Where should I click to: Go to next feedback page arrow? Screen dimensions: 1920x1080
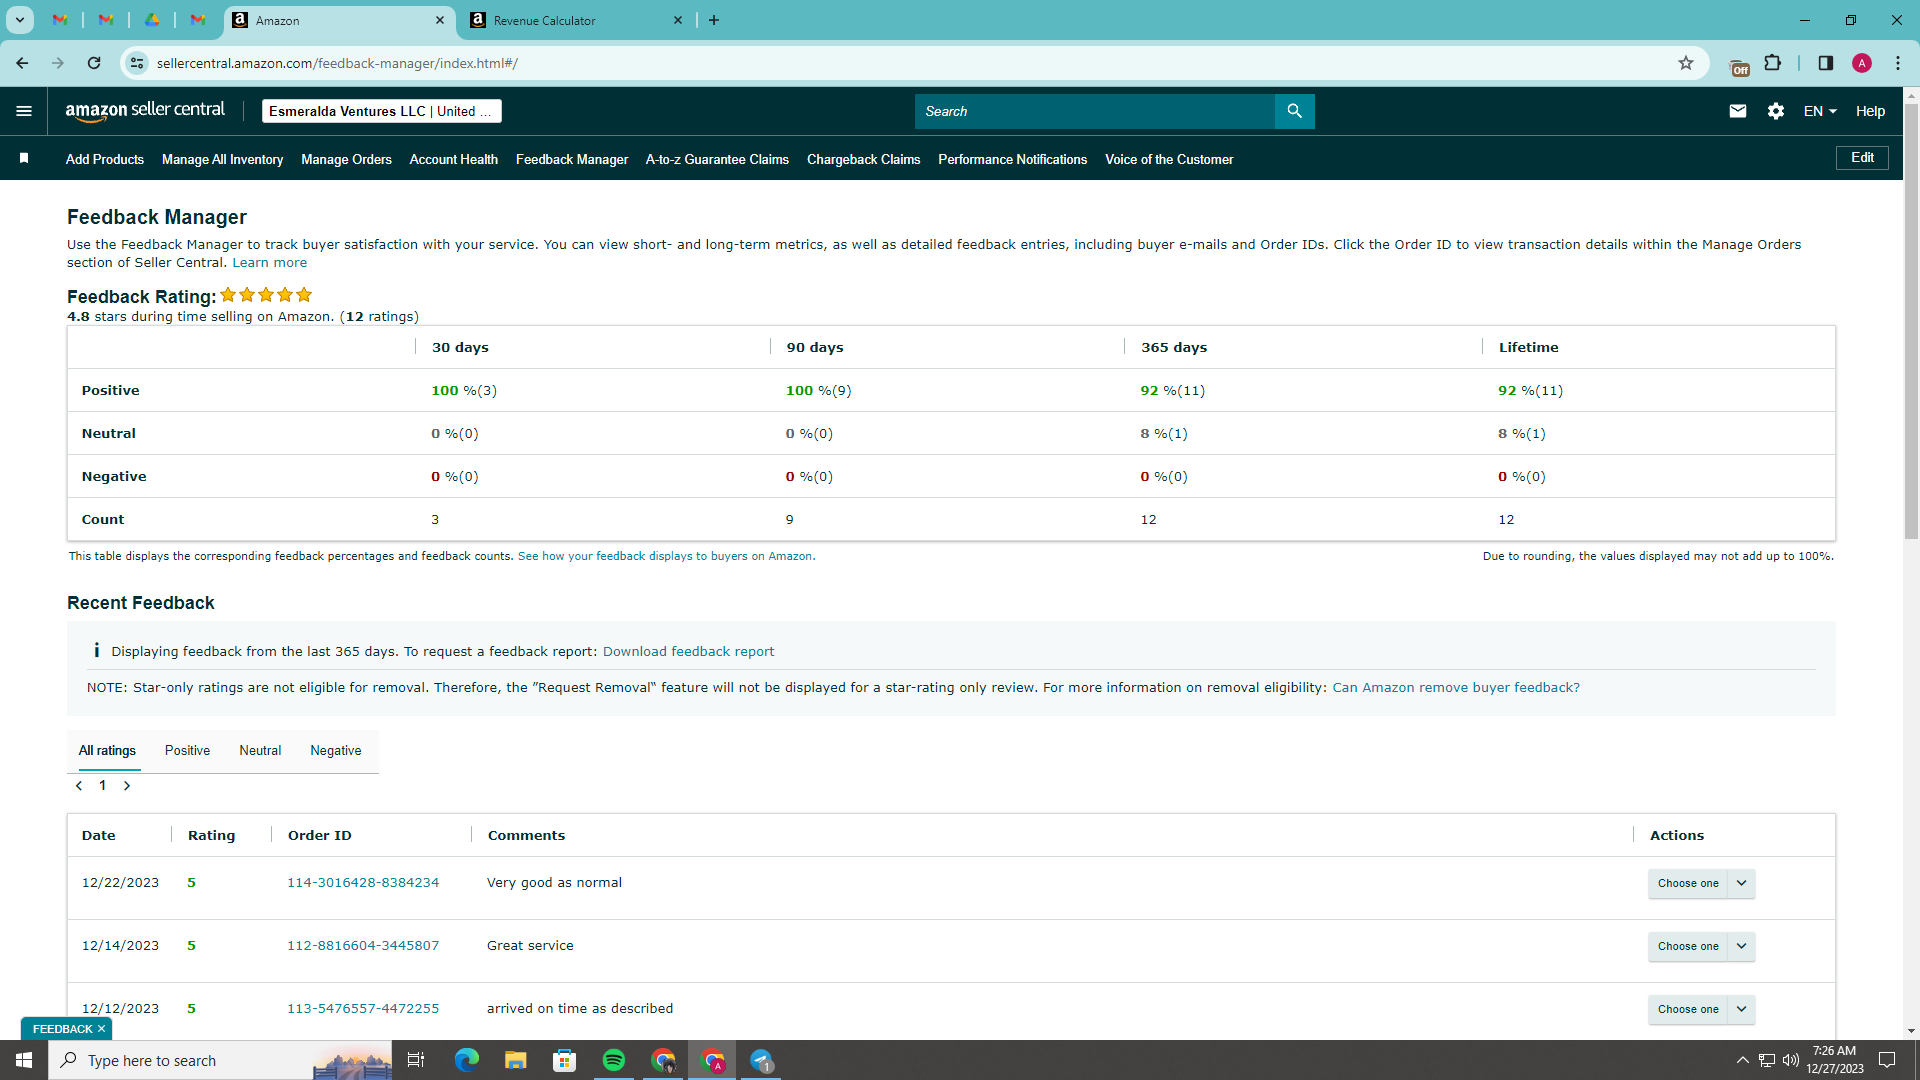coord(127,786)
